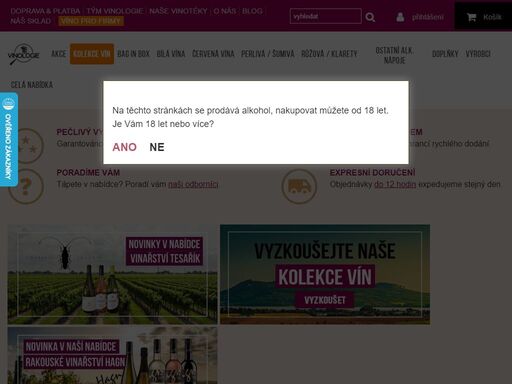The image size is (512, 384).
Task: Open Ostatní alk. nápoje category
Action: (394, 55)
